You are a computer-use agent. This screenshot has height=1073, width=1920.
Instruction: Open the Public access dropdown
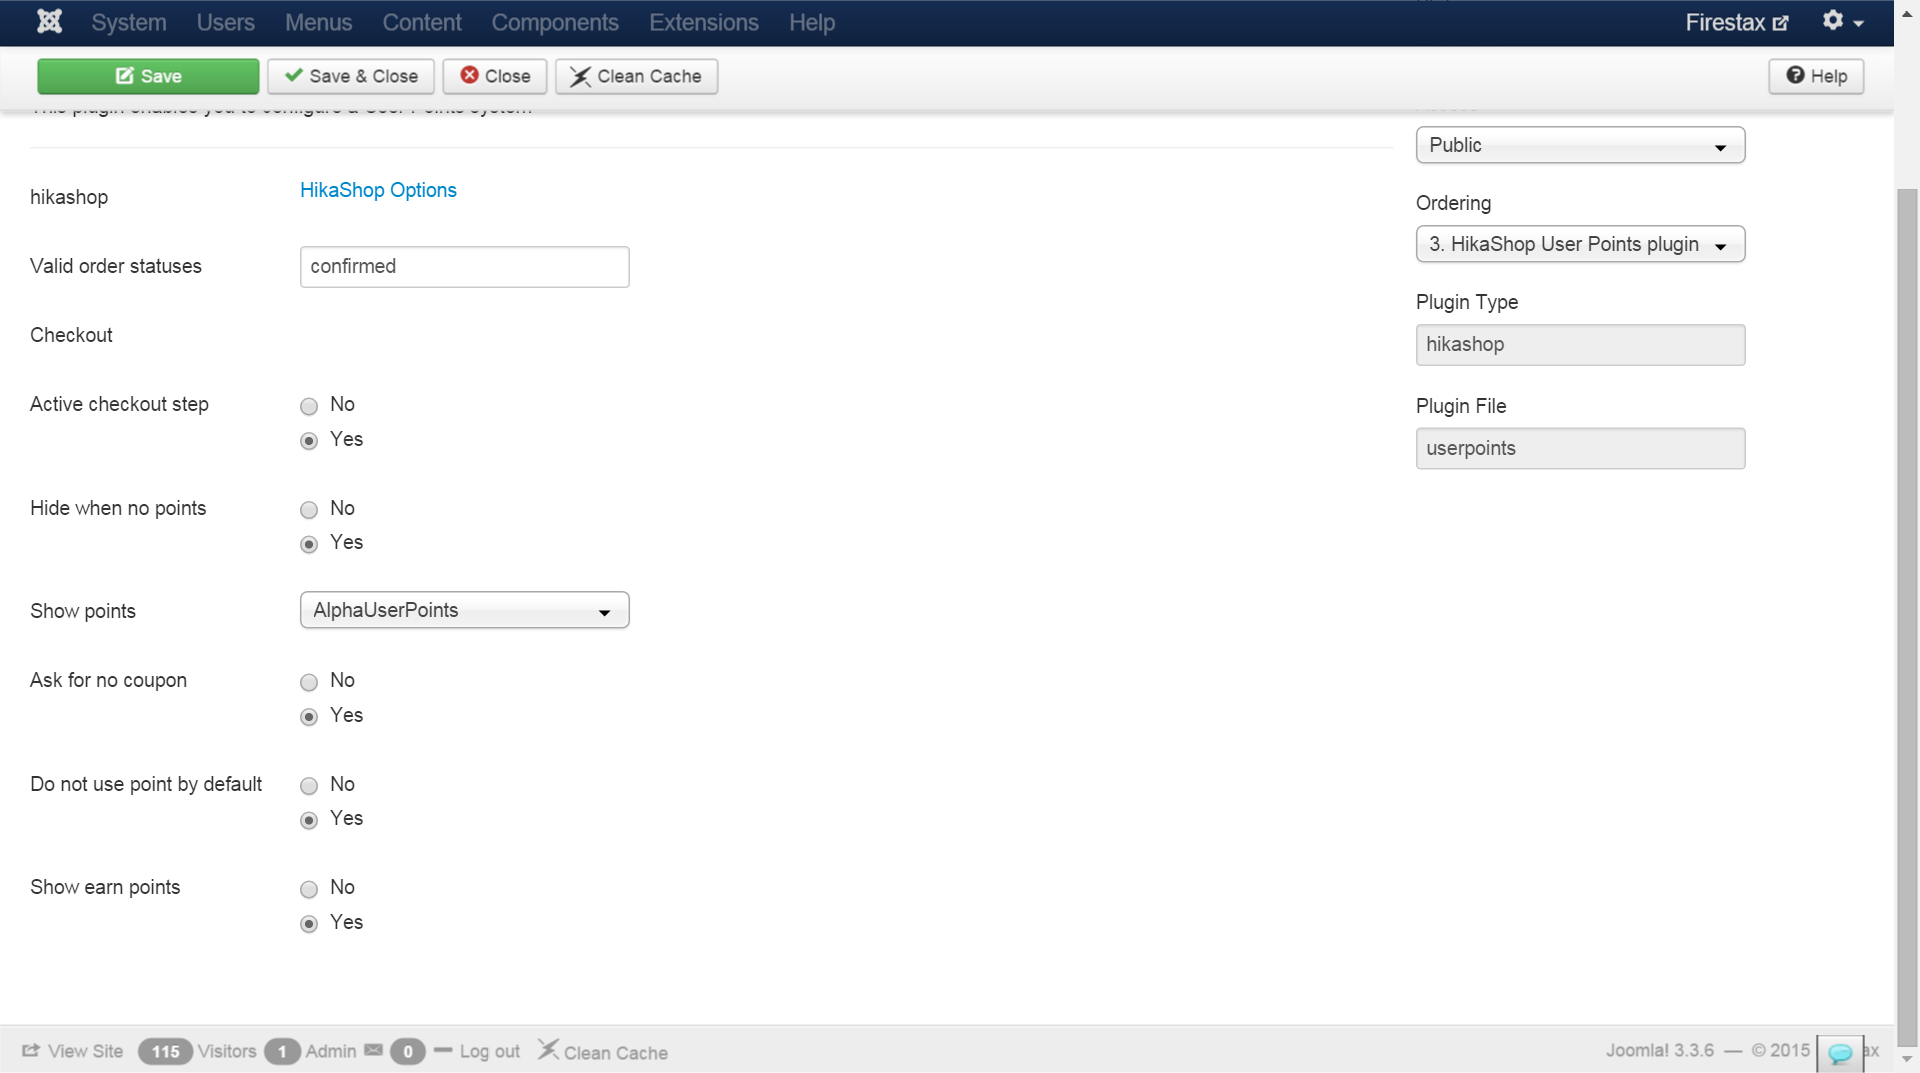(x=1580, y=145)
